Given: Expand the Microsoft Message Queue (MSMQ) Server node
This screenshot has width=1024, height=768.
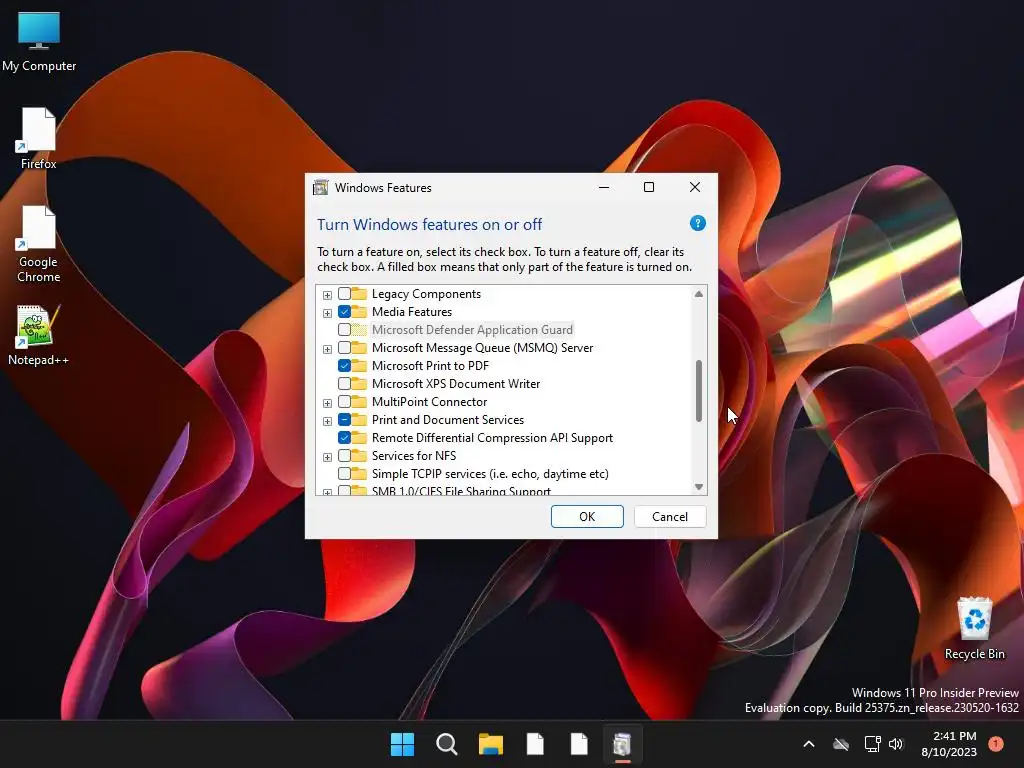Looking at the screenshot, I should [x=327, y=349].
